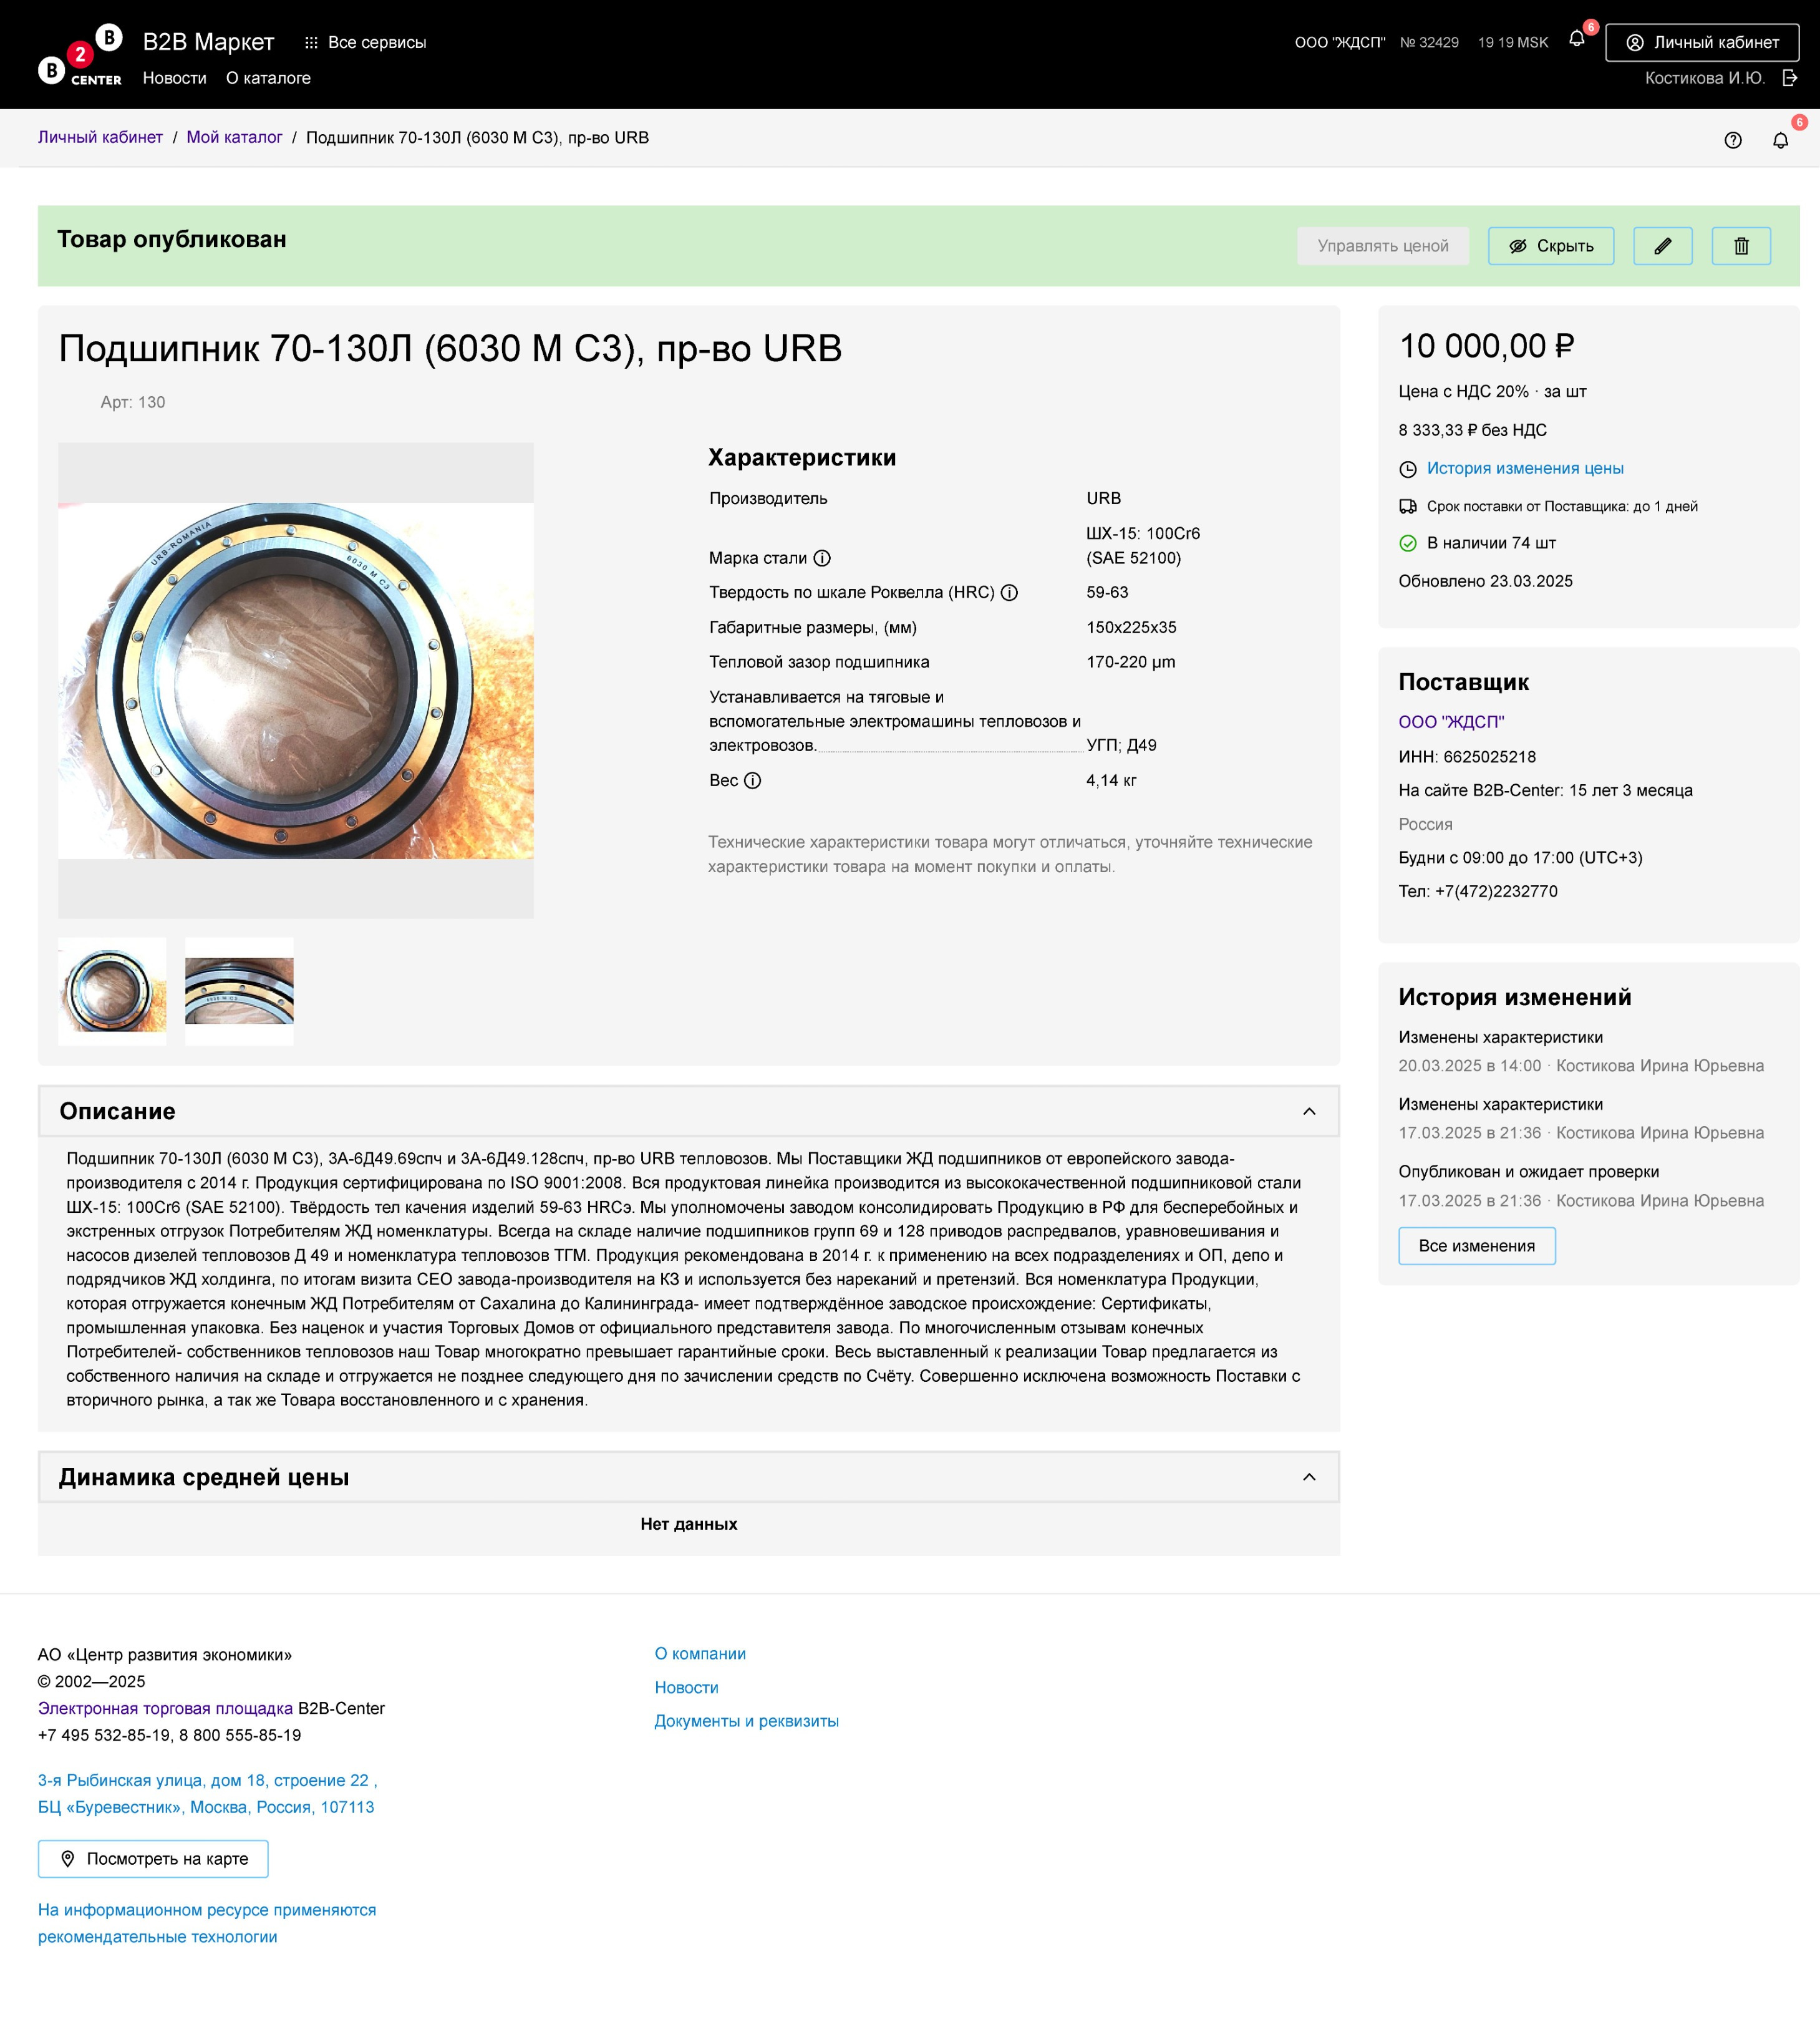Click the main bearing product image
The image size is (1820, 2017).
pos(296,681)
